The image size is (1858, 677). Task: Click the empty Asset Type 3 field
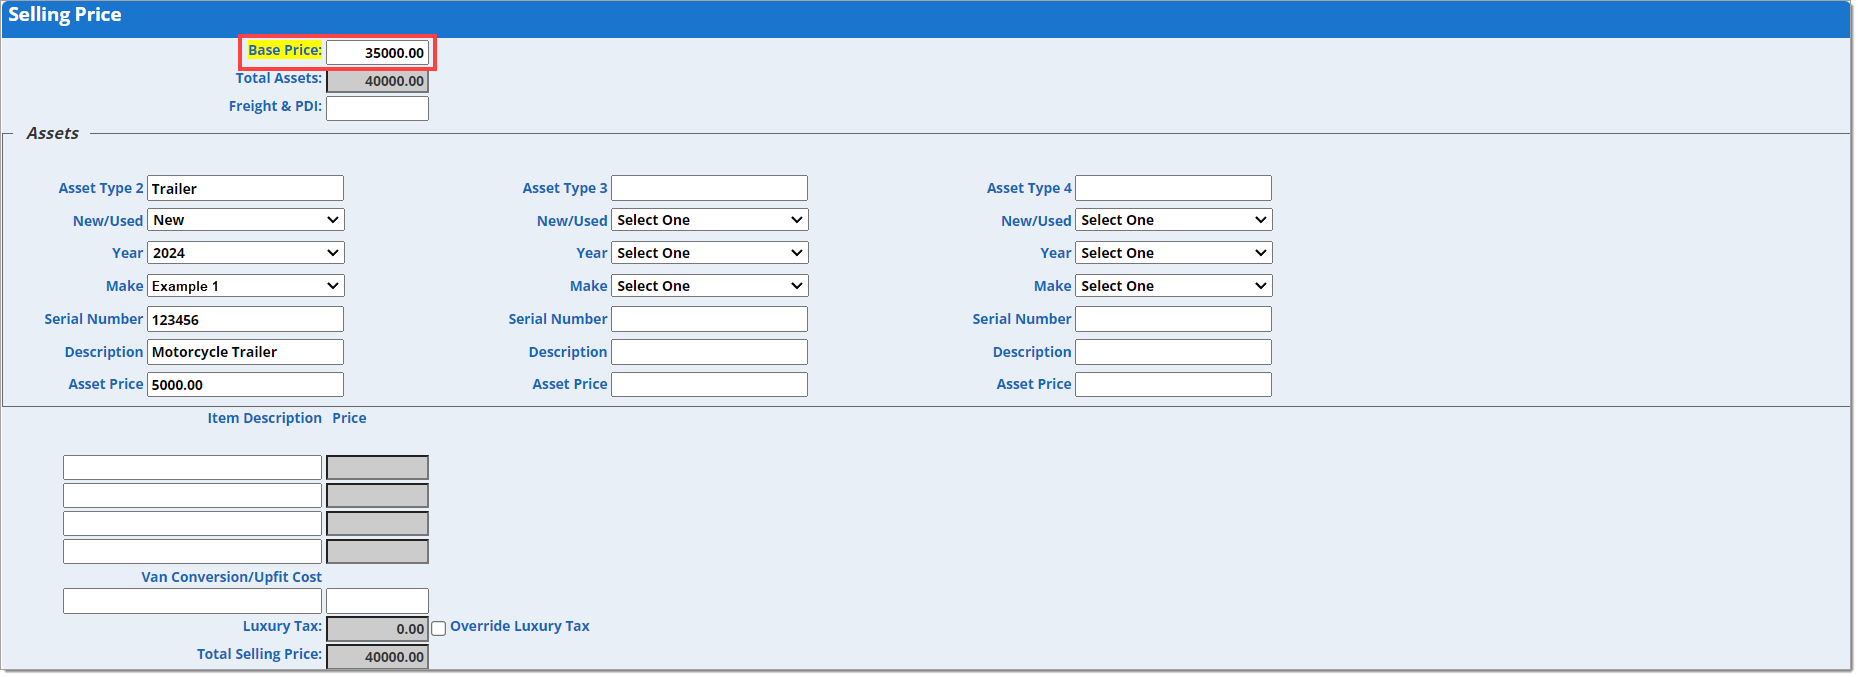pos(710,188)
